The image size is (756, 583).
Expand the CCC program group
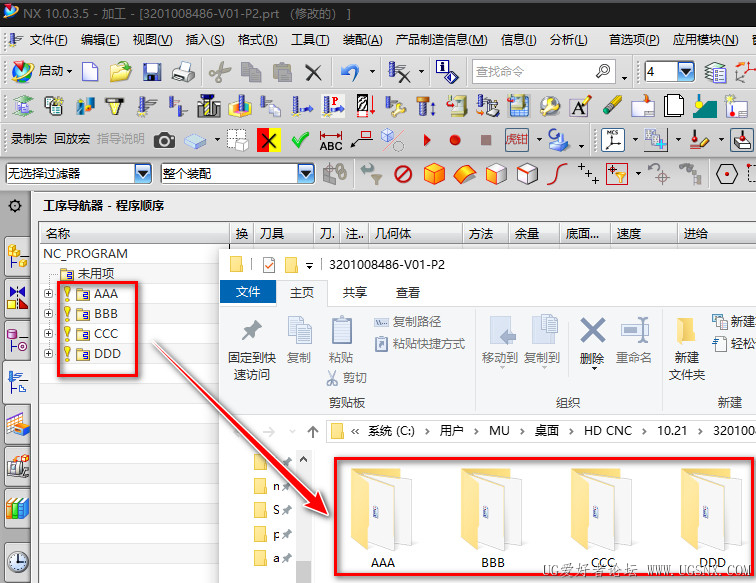click(48, 333)
